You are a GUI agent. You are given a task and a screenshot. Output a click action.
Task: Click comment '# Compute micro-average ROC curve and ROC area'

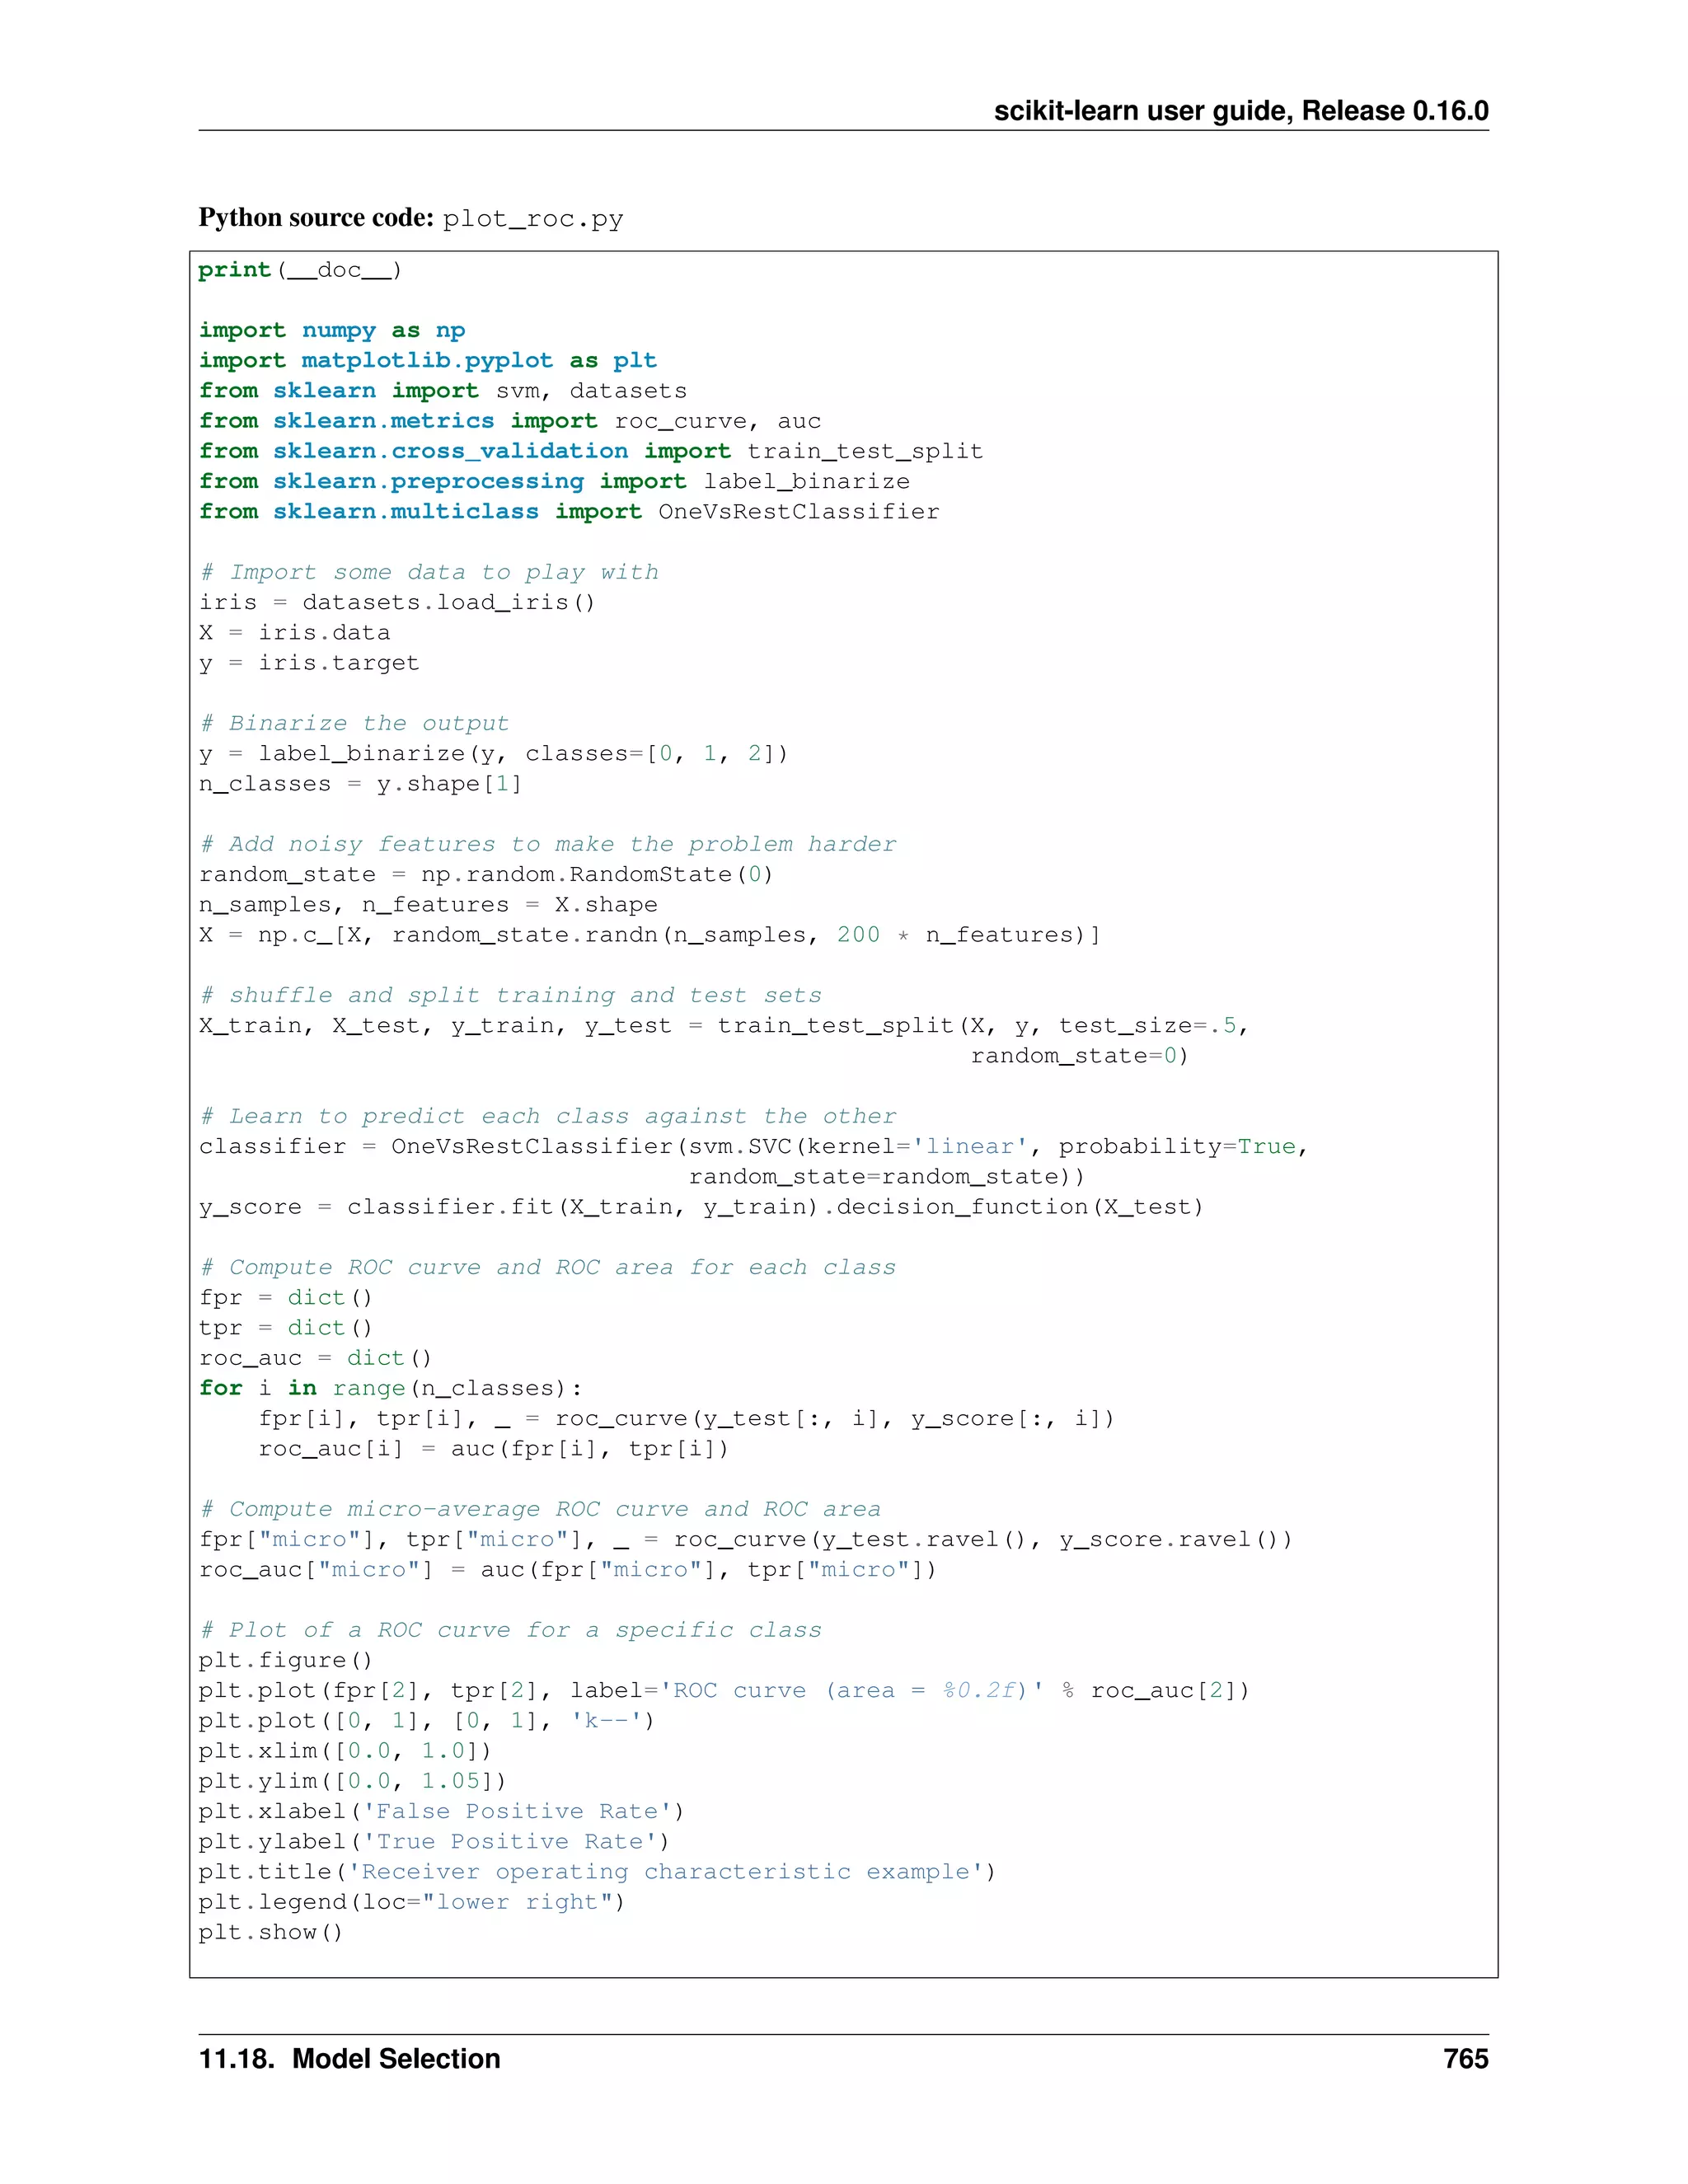coord(540,1509)
